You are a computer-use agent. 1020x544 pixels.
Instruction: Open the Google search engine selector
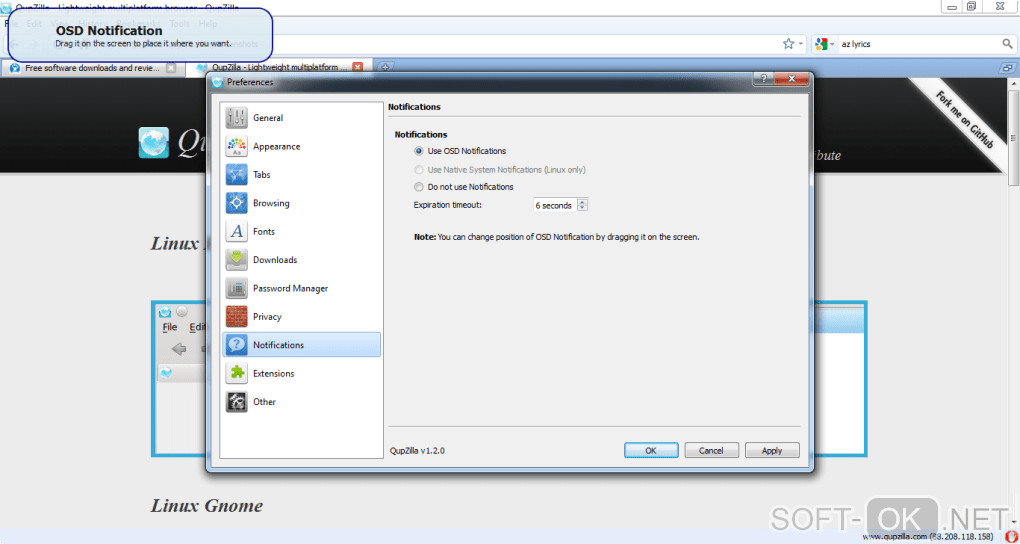click(x=824, y=44)
